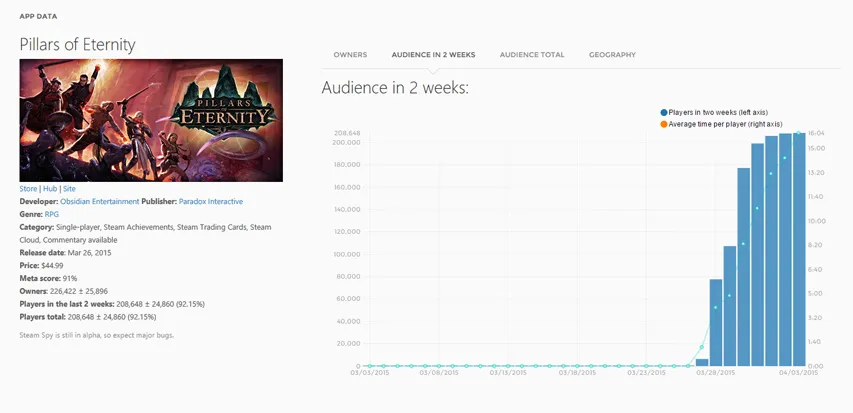Image resolution: width=853 pixels, height=413 pixels.
Task: Click the APP DATA heading
Action: coord(38,16)
